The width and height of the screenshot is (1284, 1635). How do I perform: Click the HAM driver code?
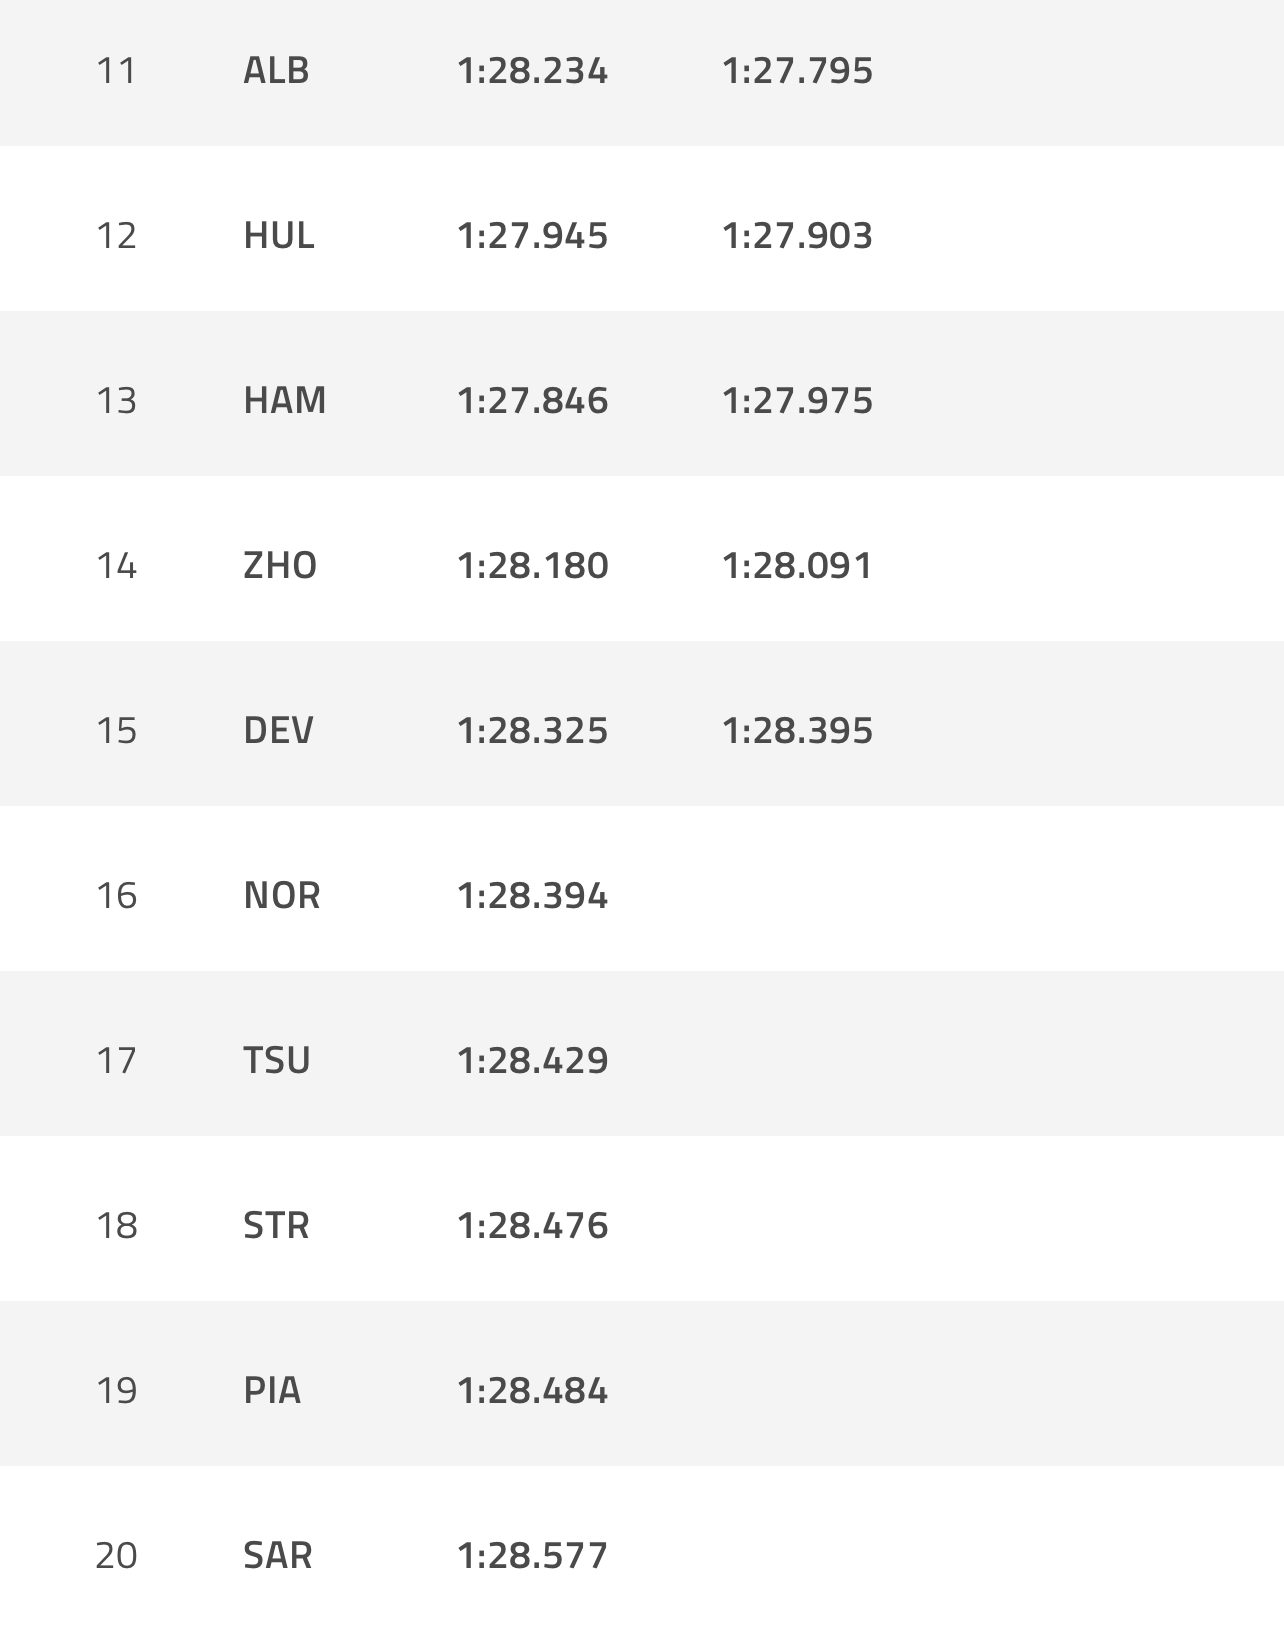(285, 400)
